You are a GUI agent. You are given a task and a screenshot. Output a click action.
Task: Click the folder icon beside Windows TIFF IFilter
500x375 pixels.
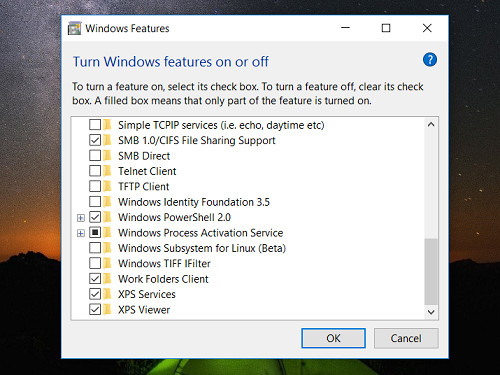107,263
